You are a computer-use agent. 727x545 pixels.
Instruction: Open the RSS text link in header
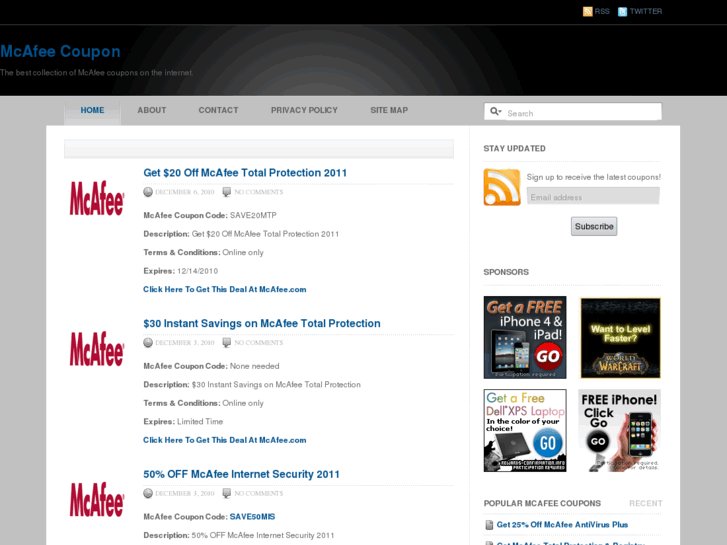602,12
